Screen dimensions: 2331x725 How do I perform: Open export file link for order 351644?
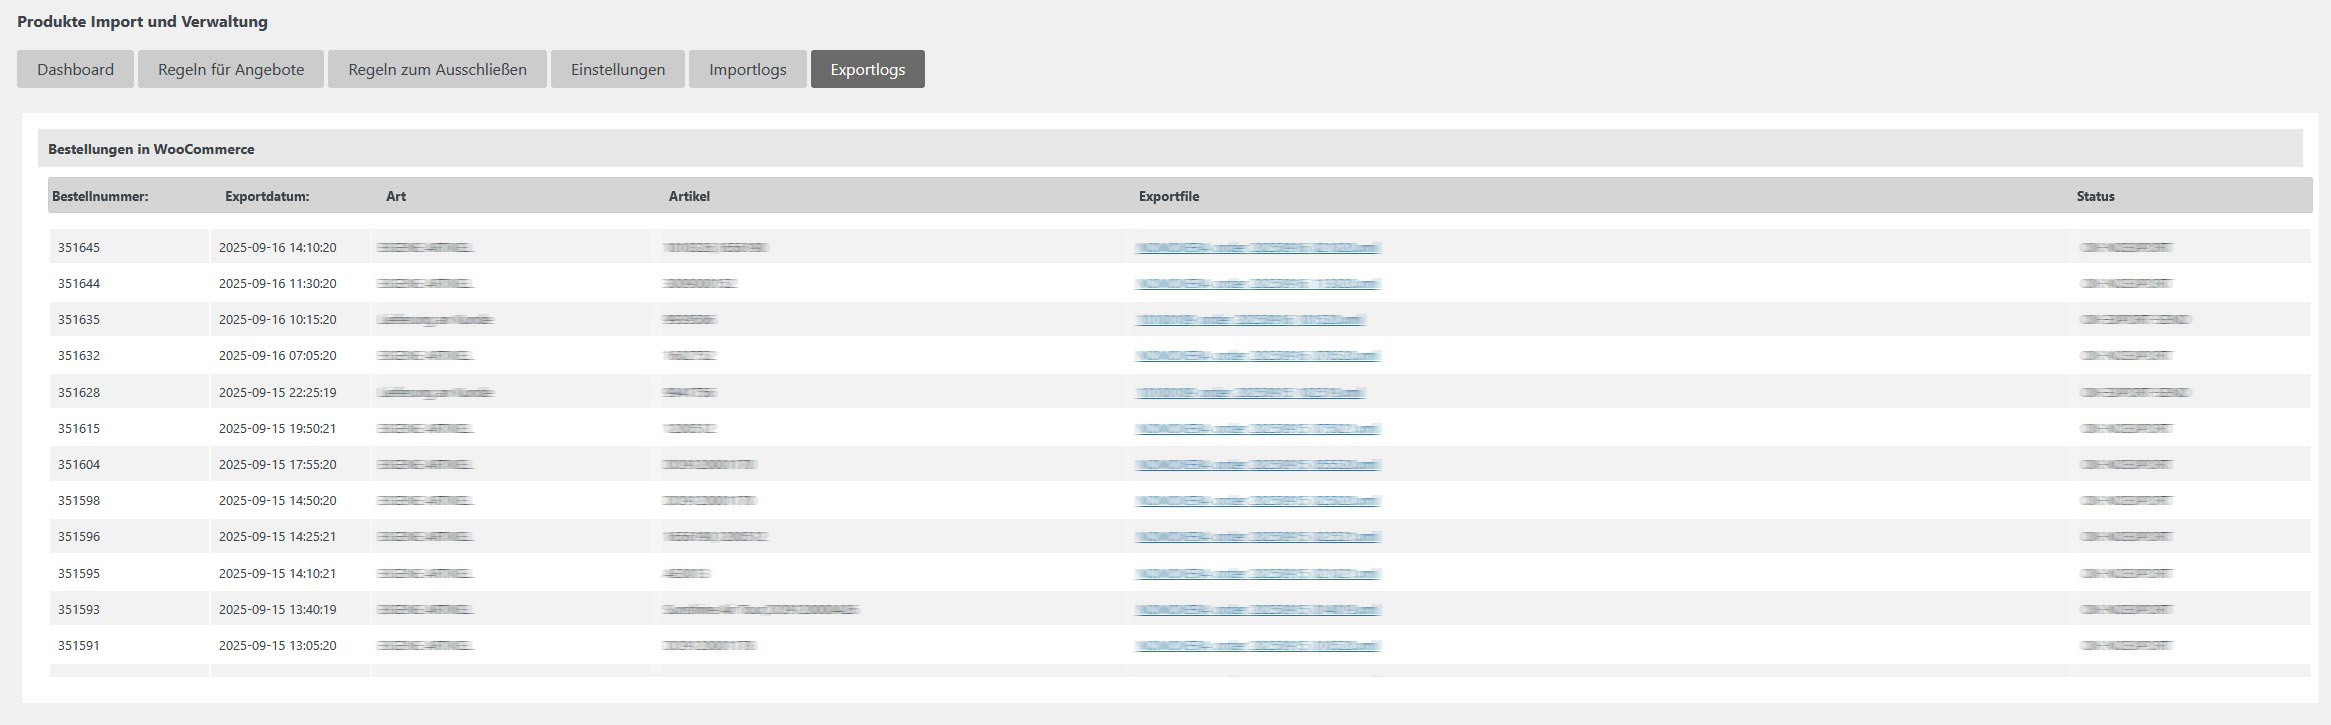(1258, 284)
